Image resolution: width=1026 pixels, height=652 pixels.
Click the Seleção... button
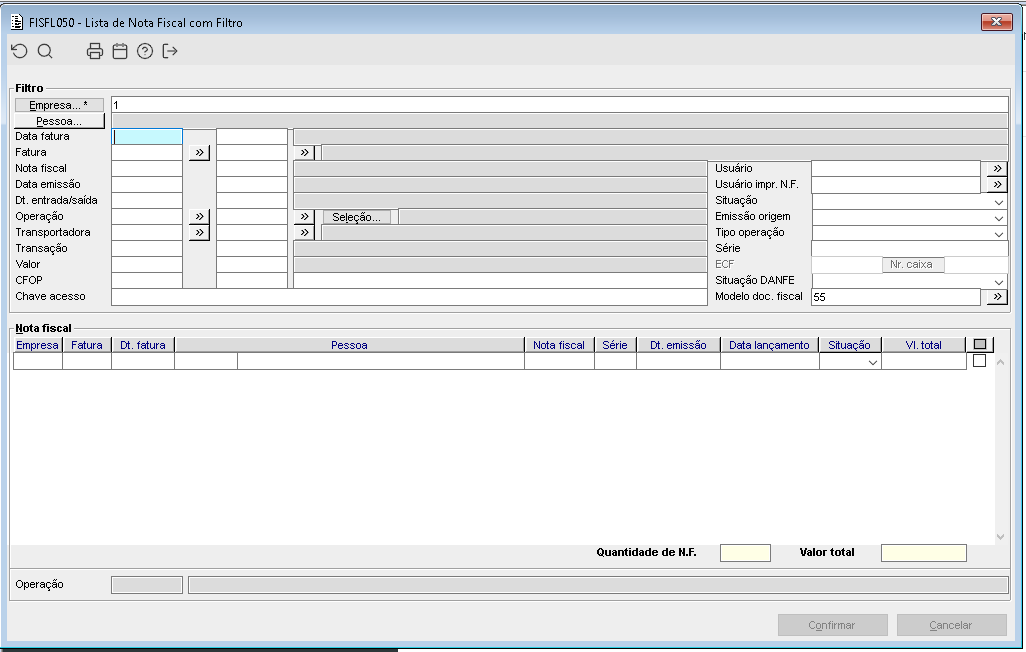357,217
